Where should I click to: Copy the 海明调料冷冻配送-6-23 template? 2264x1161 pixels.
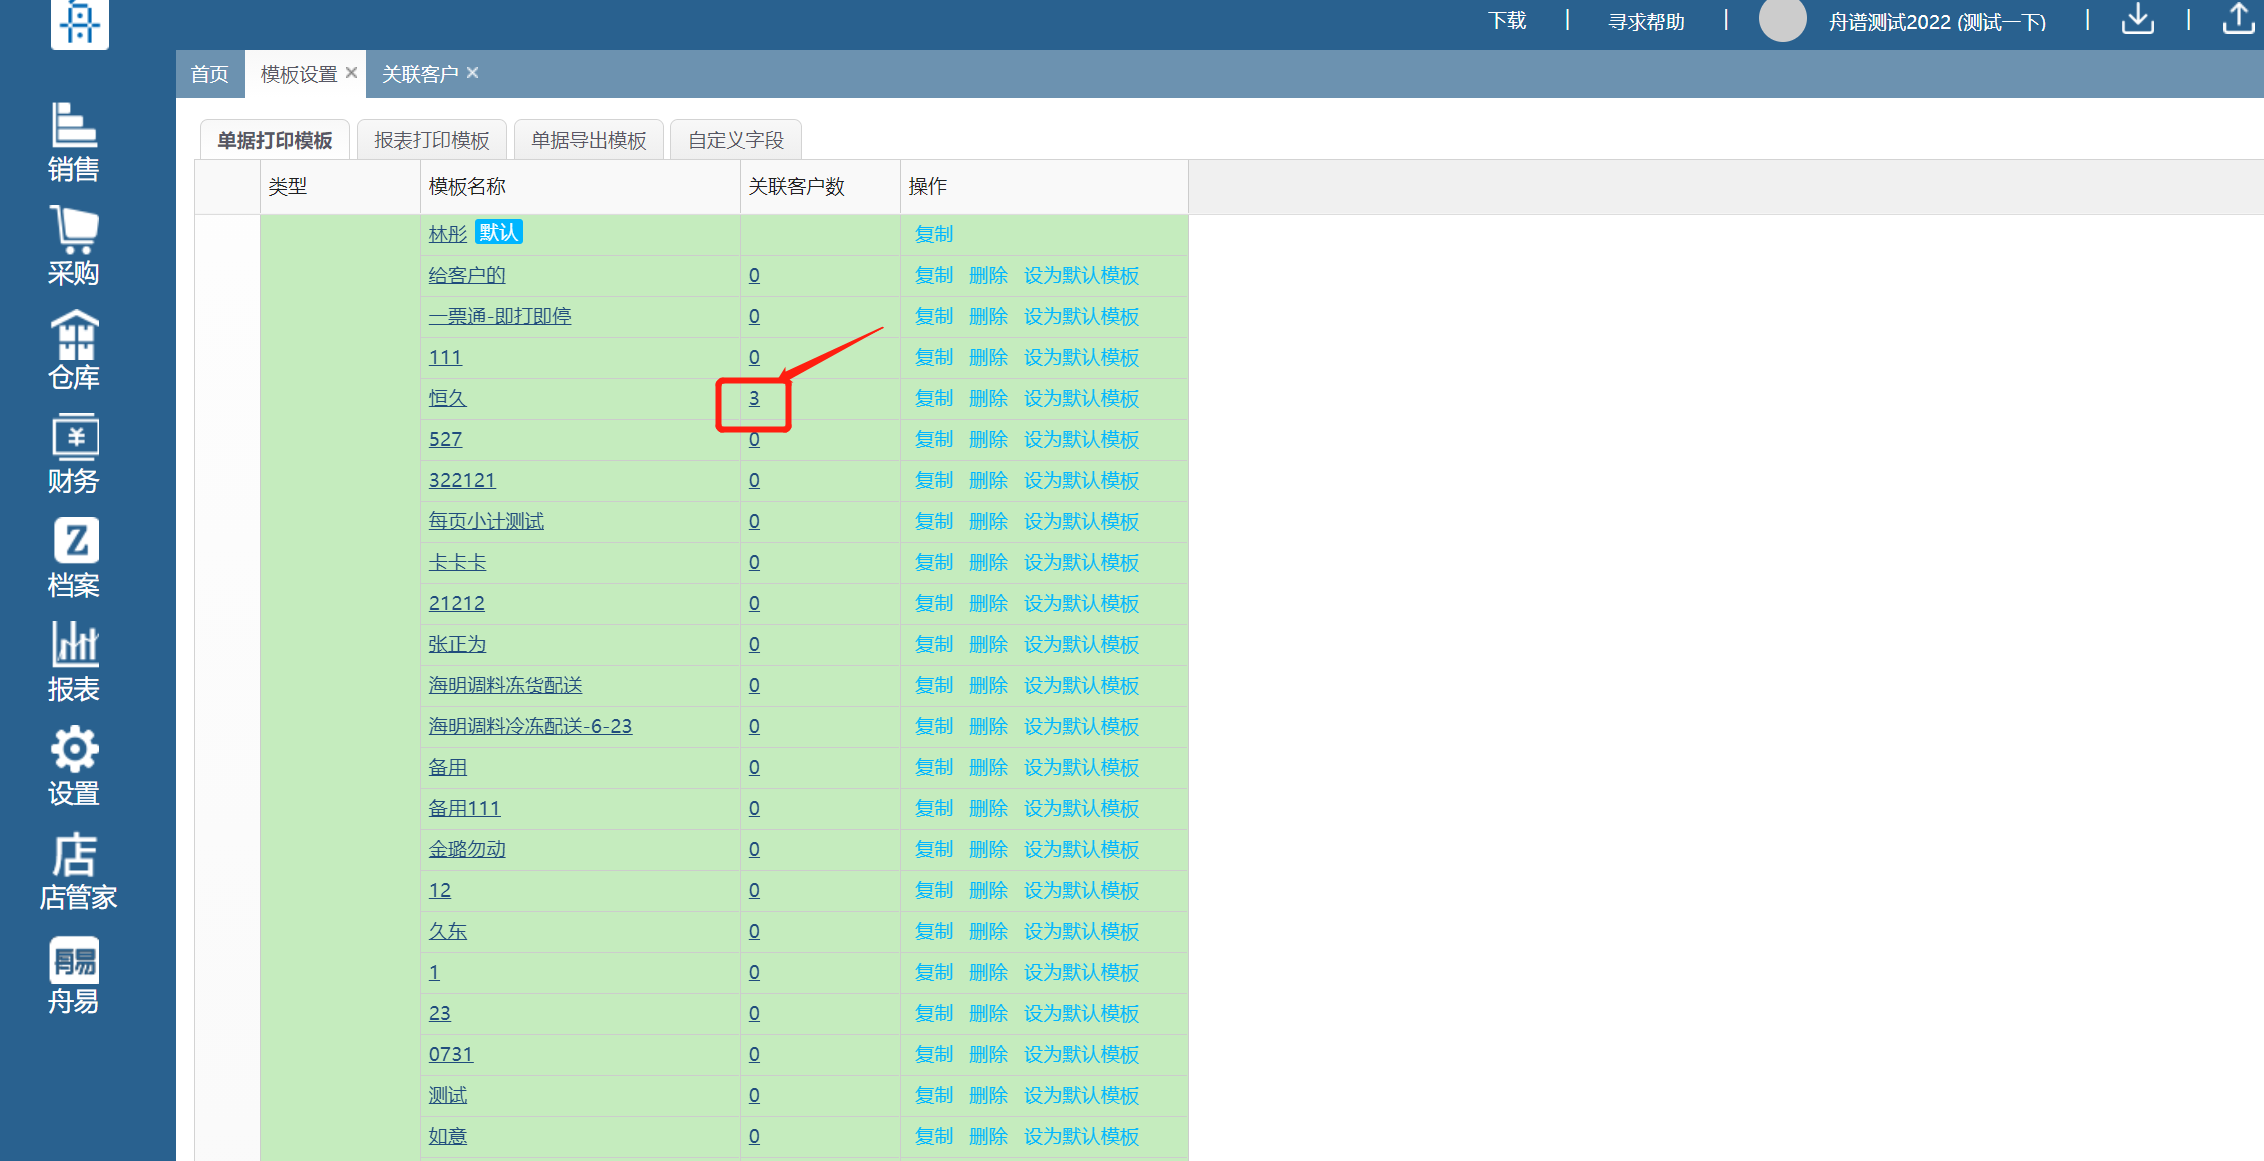coord(934,726)
